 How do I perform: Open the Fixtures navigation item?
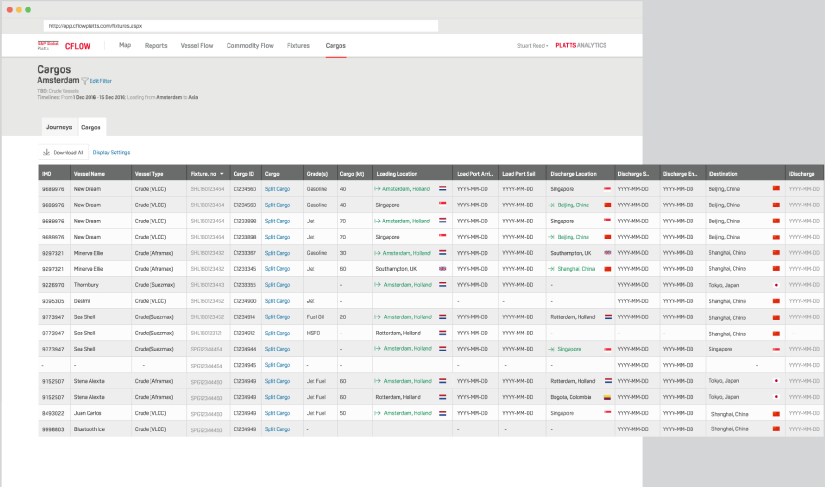click(298, 46)
